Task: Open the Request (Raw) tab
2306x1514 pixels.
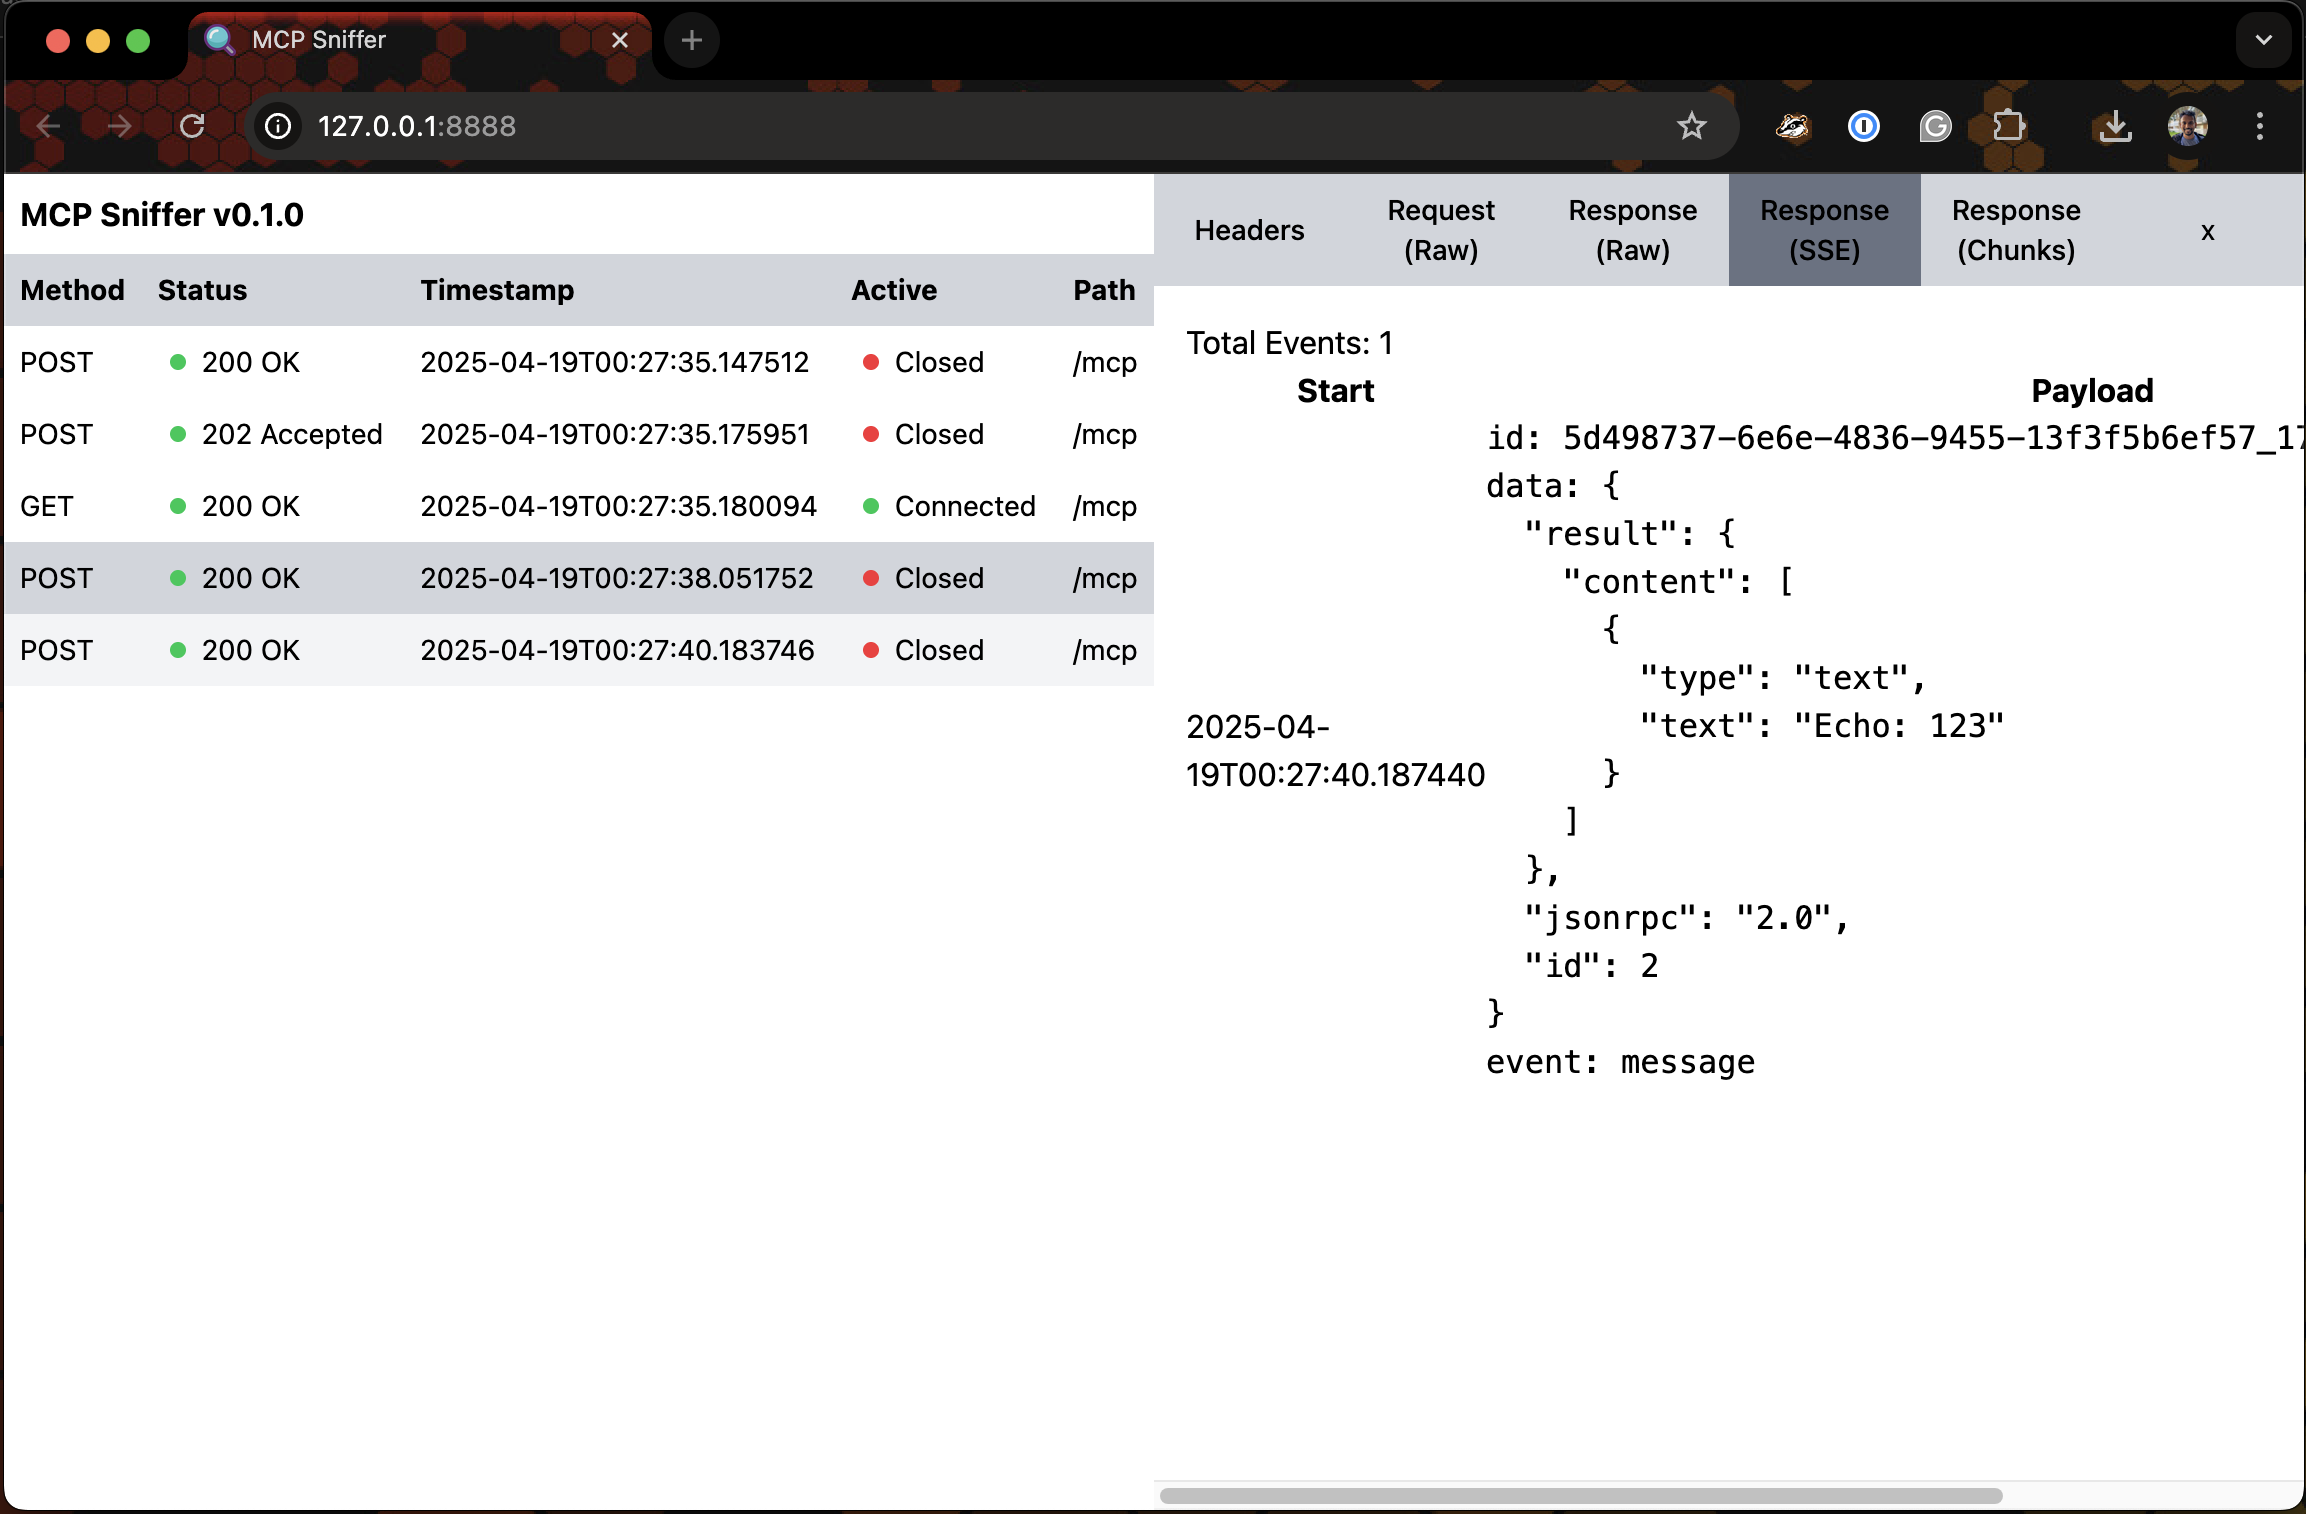Action: click(x=1440, y=230)
